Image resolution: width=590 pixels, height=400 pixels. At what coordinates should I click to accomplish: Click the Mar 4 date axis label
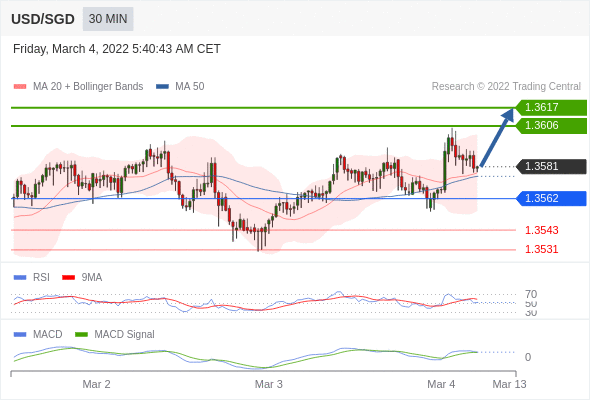click(441, 384)
